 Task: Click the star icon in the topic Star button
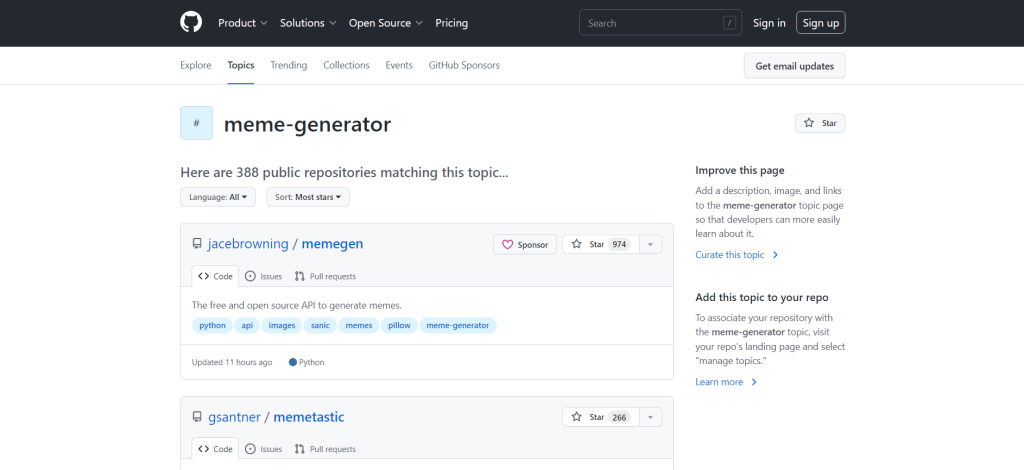pyautogui.click(x=809, y=123)
